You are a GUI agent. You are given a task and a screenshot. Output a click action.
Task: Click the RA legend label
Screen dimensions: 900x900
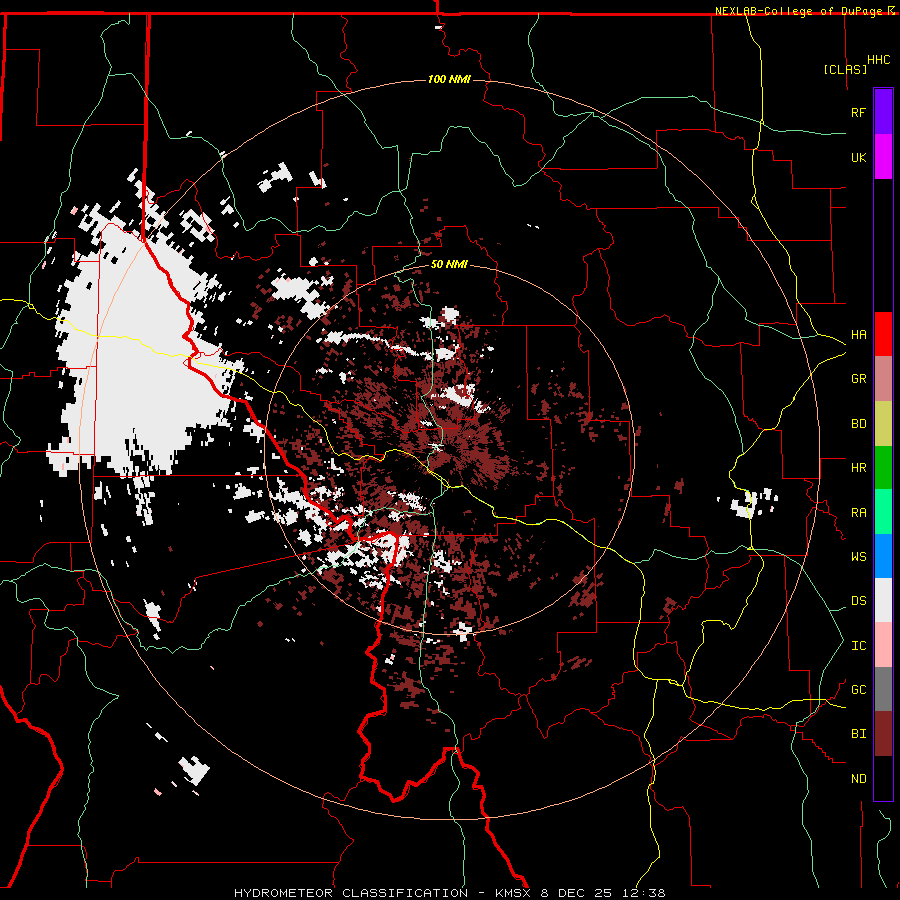click(858, 513)
